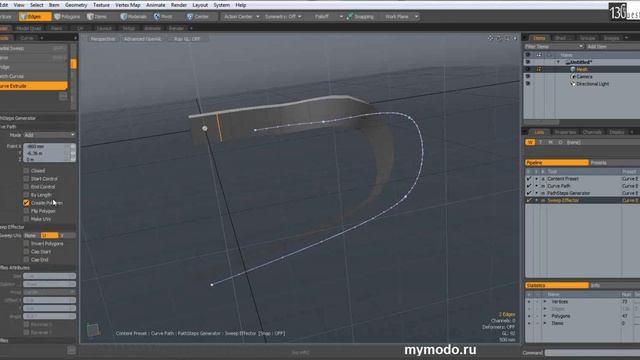Open the System menu
The image size is (640, 360).
click(x=222, y=5)
